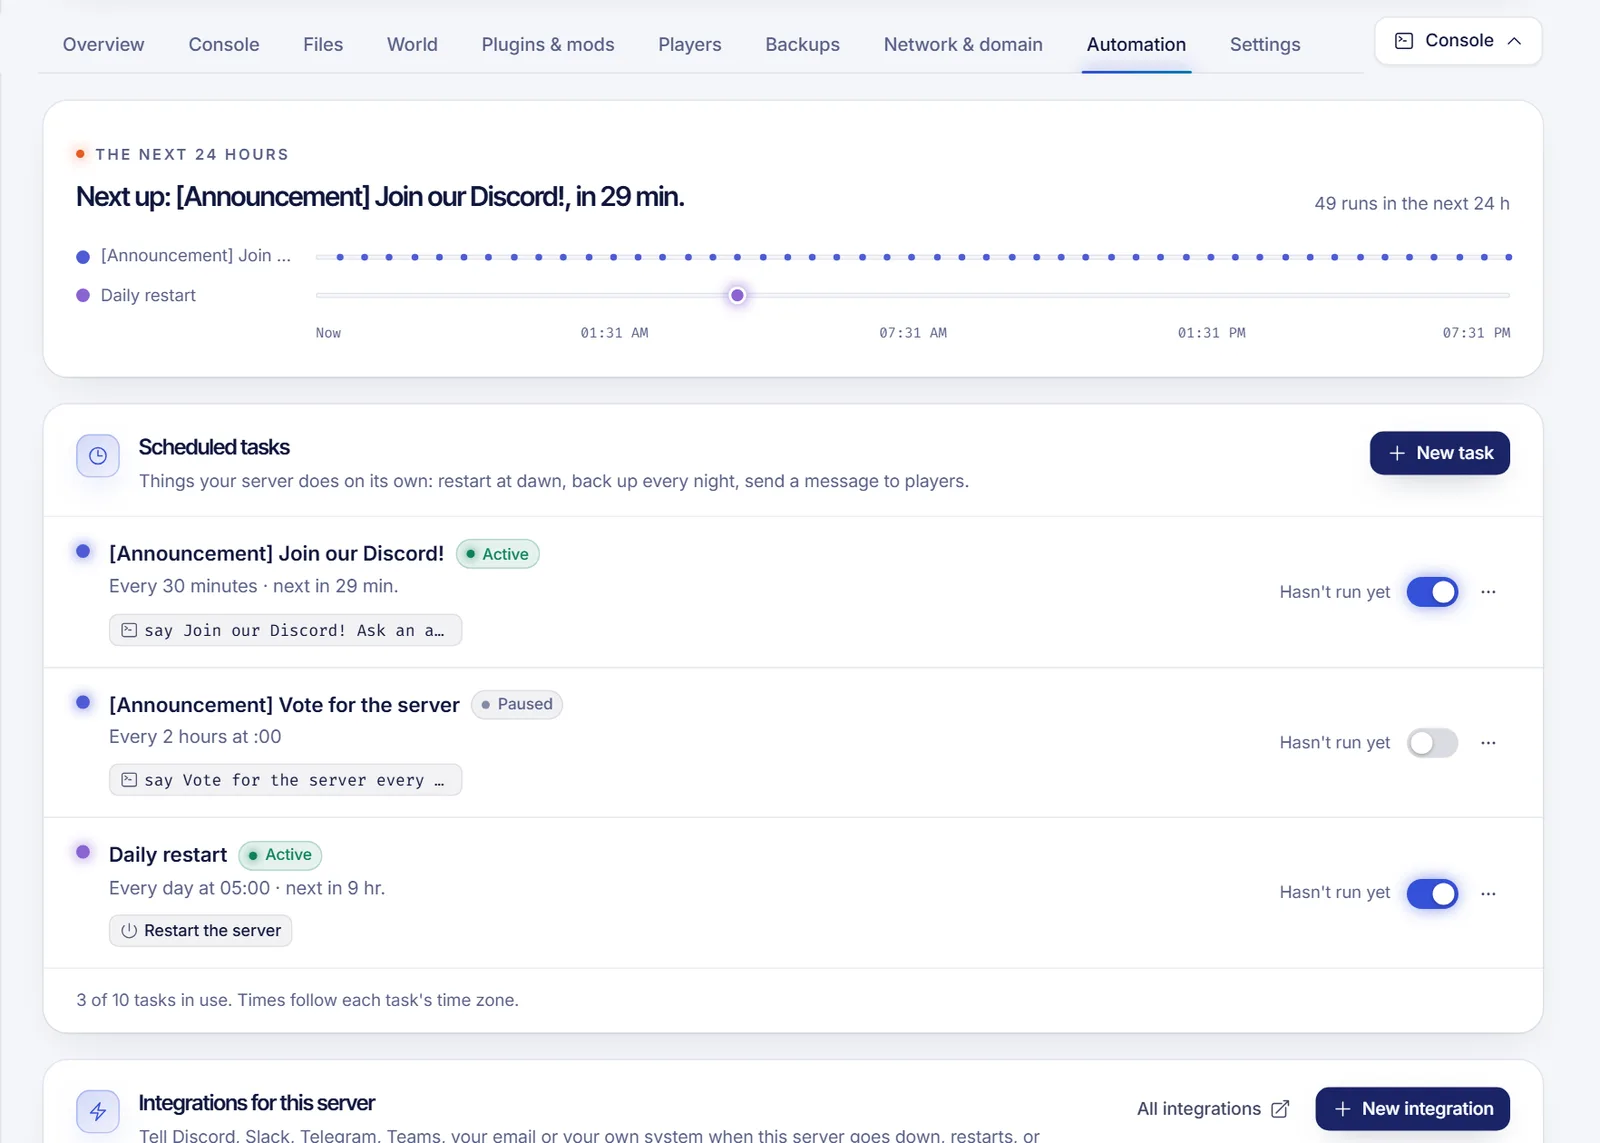1600x1143 pixels.
Task: Expand the Console dropdown at top right
Action: click(x=1458, y=41)
